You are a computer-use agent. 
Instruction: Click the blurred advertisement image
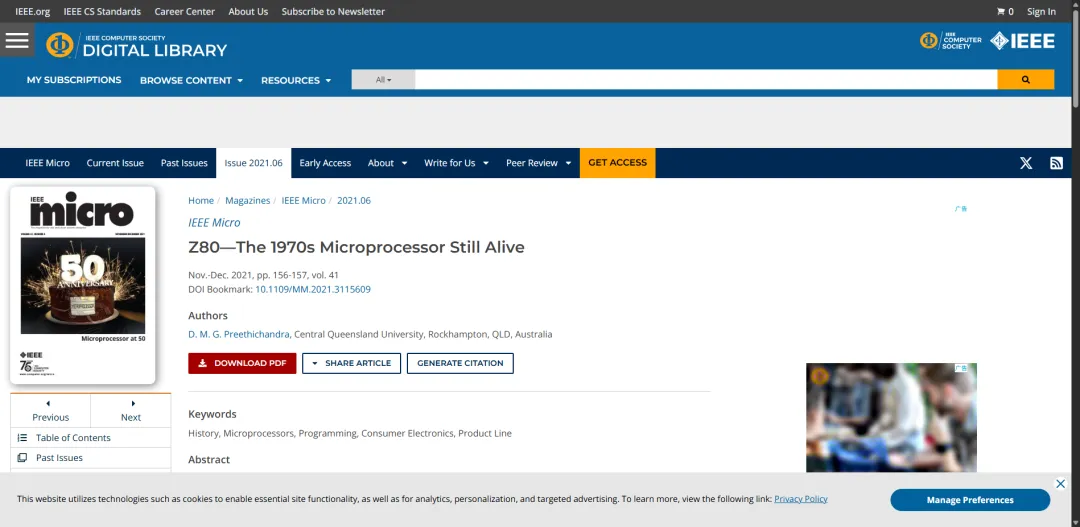click(891, 417)
